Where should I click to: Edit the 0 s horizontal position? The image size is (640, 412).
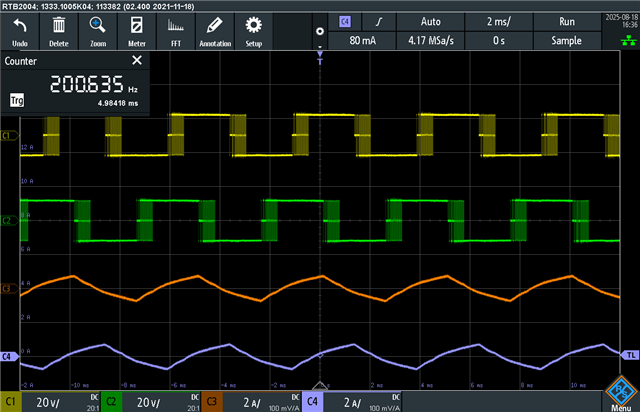point(499,41)
